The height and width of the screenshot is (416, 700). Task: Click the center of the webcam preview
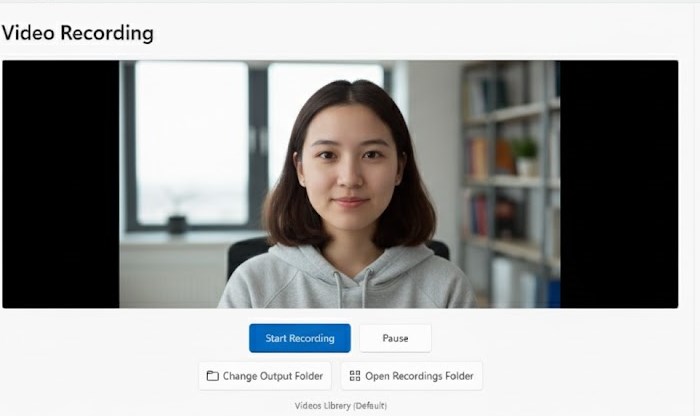pos(339,184)
